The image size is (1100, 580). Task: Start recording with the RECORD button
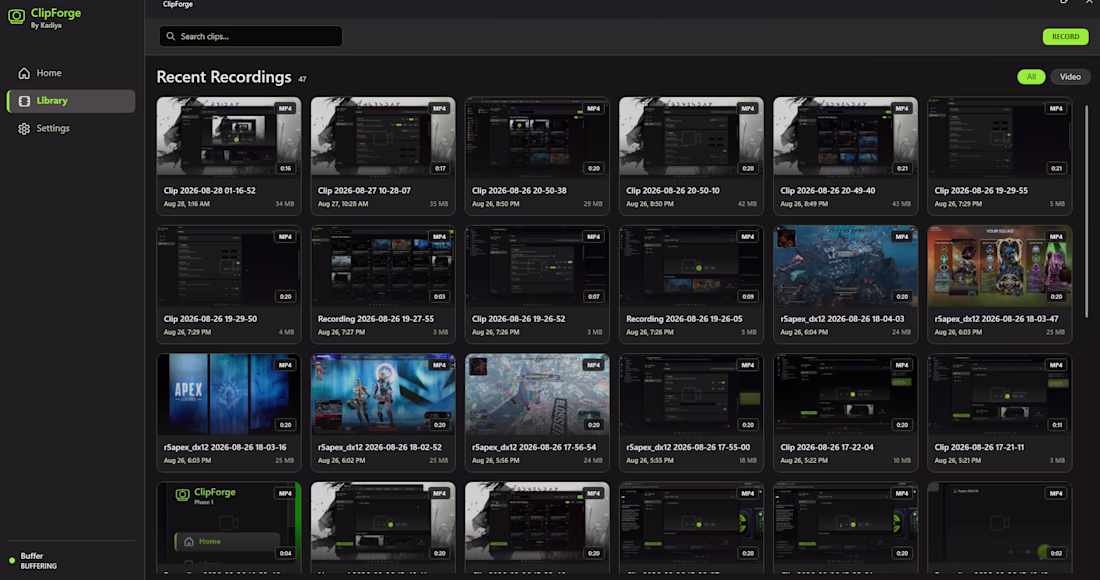tap(1065, 36)
